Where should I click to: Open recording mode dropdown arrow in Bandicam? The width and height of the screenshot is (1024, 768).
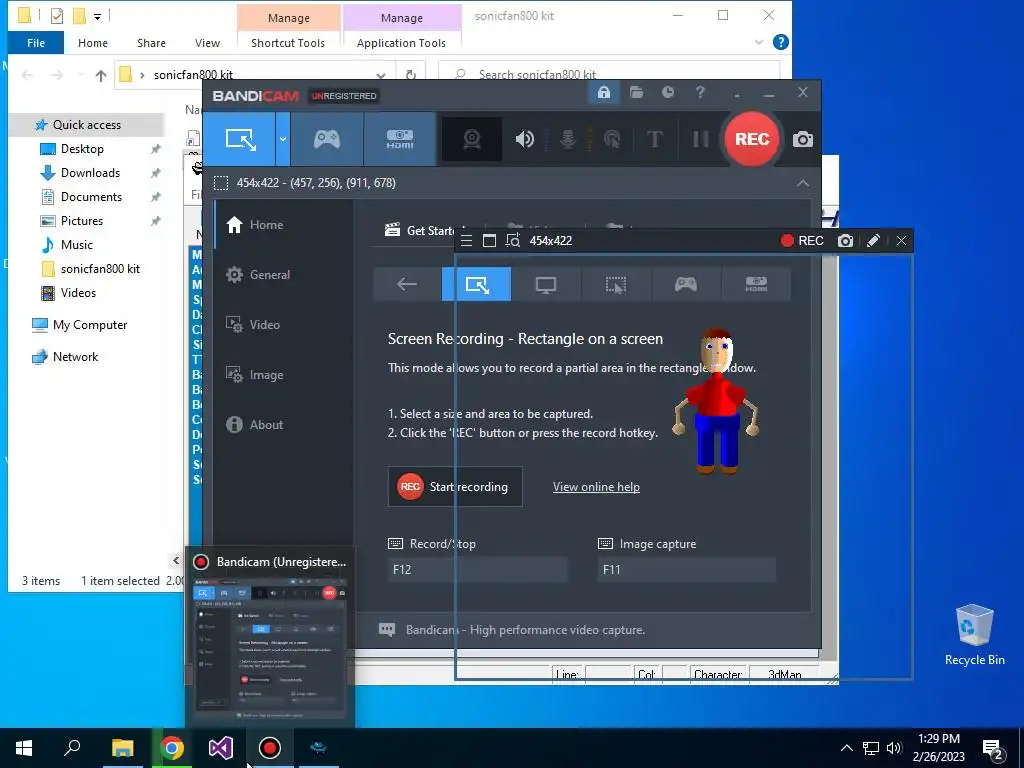point(283,139)
